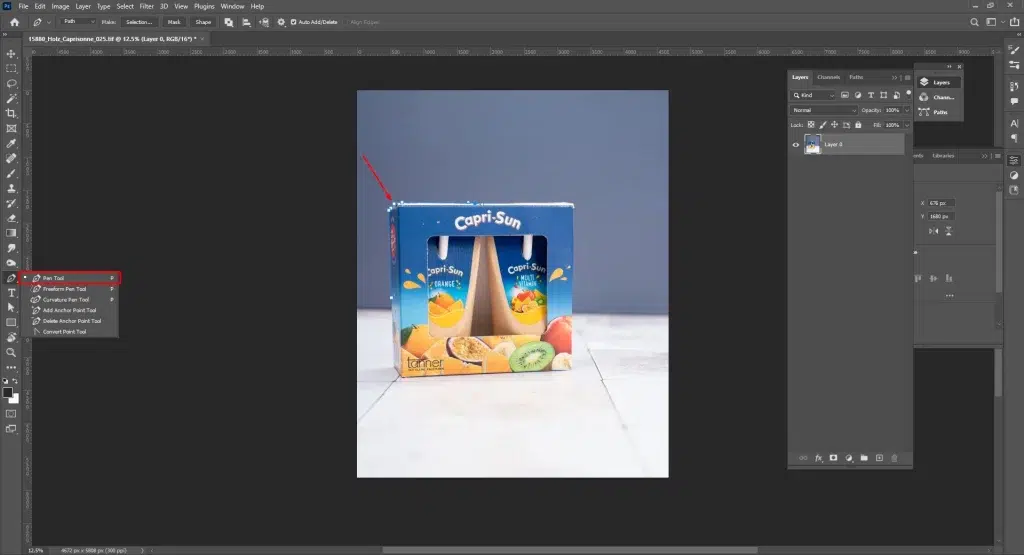Open the Normal blend mode dropdown
Image resolution: width=1024 pixels, height=555 pixels.
pyautogui.click(x=824, y=110)
